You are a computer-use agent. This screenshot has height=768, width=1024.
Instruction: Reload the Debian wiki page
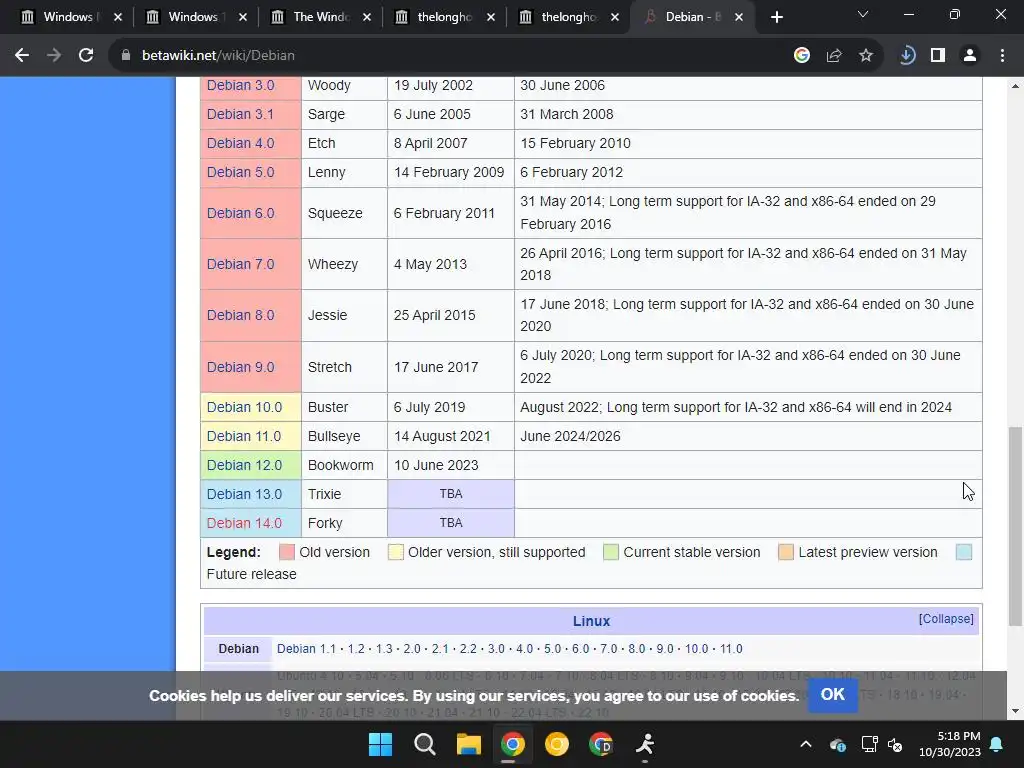86,56
